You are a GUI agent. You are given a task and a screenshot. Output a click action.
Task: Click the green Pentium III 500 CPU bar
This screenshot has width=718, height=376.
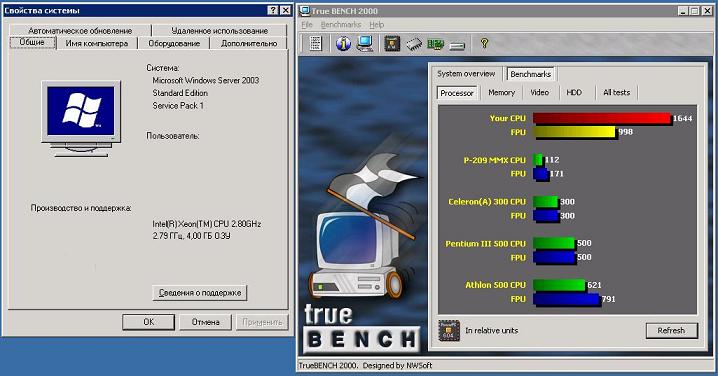pyautogui.click(x=554, y=243)
